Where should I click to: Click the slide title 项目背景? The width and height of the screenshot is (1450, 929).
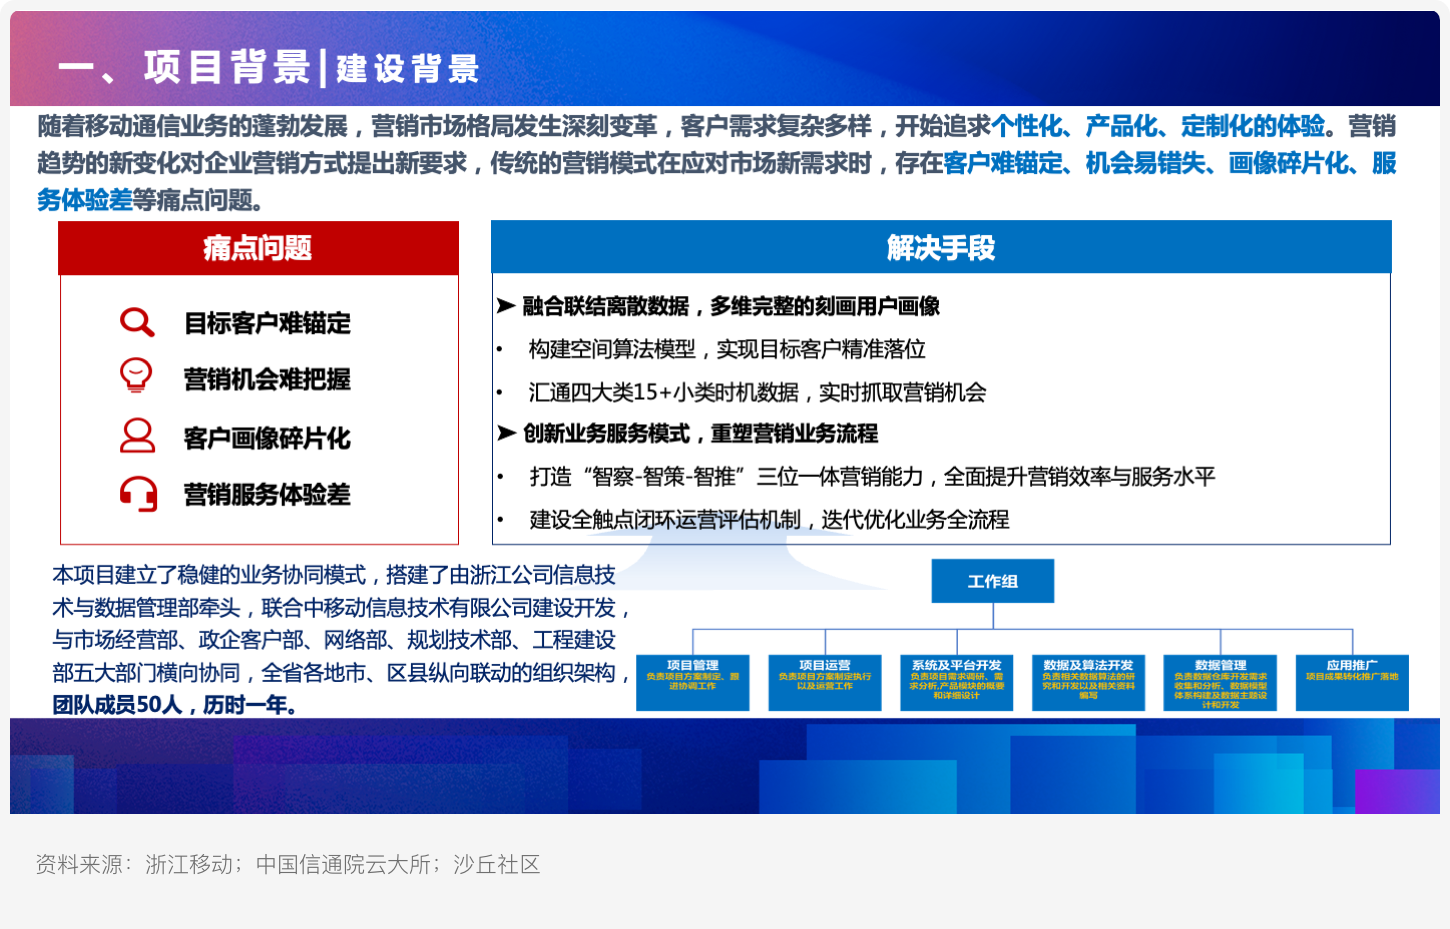227,68
